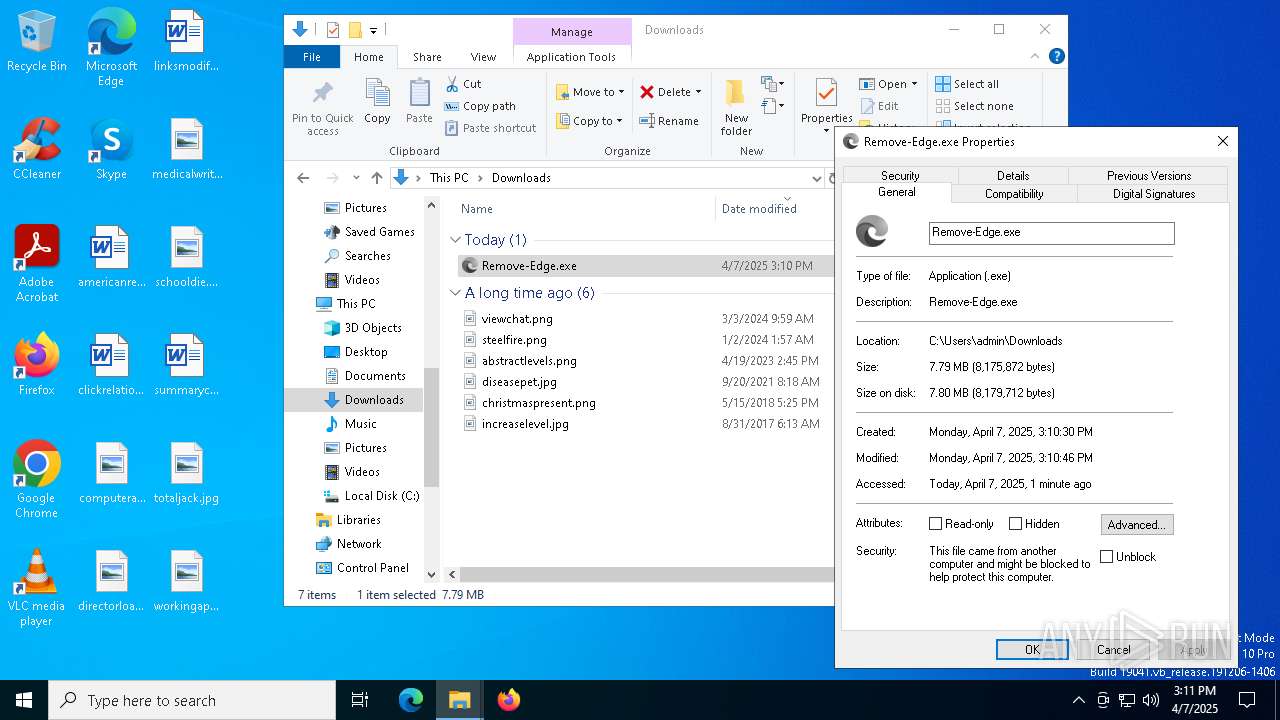Click the Paste icon in Clipboard group

point(419,94)
